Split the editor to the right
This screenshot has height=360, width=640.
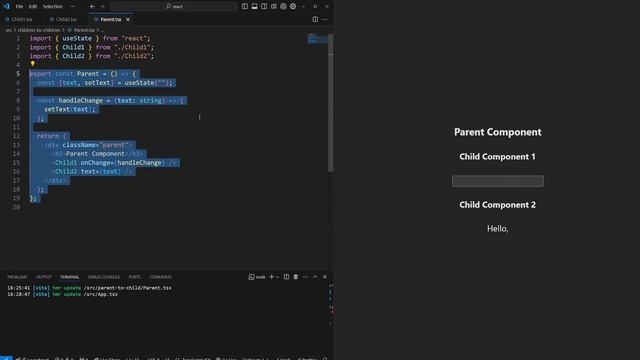[x=315, y=19]
